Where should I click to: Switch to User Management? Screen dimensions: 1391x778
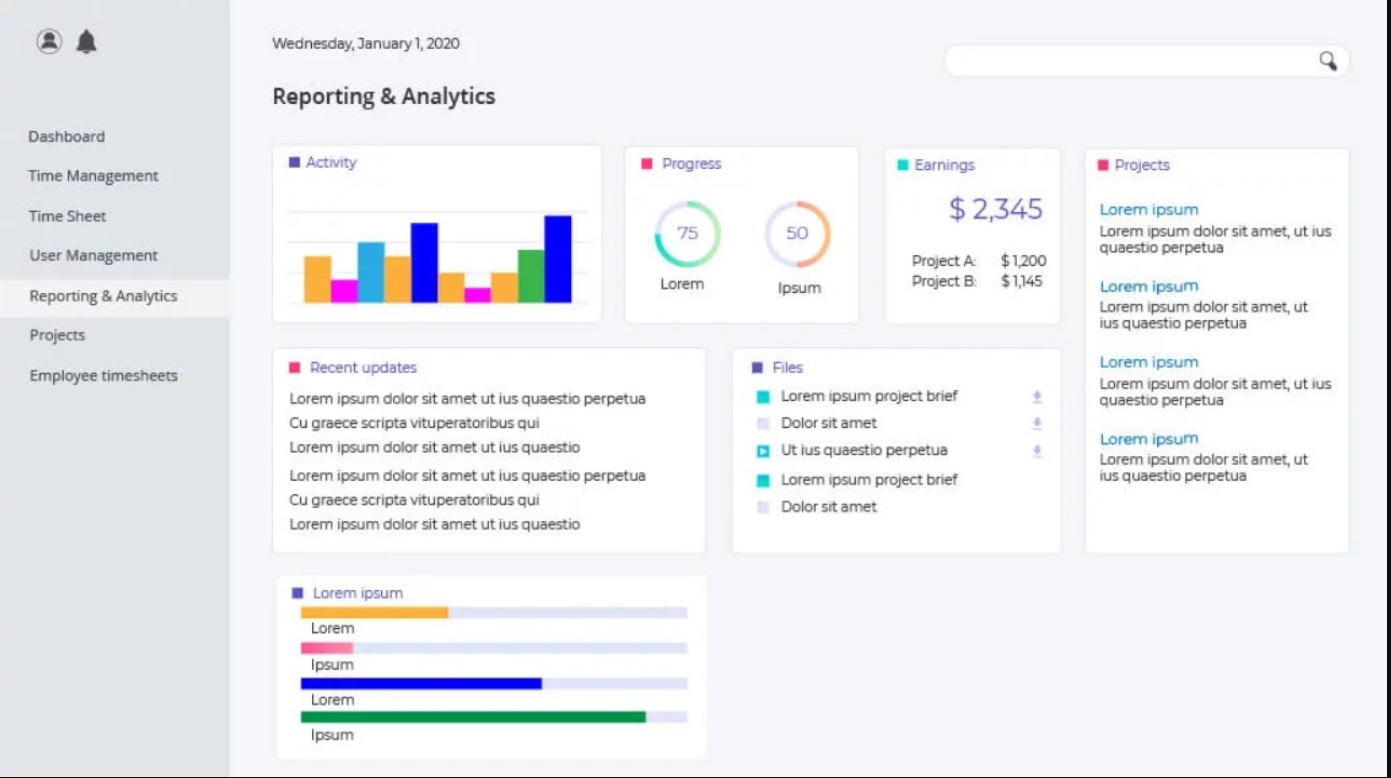pyautogui.click(x=92, y=255)
